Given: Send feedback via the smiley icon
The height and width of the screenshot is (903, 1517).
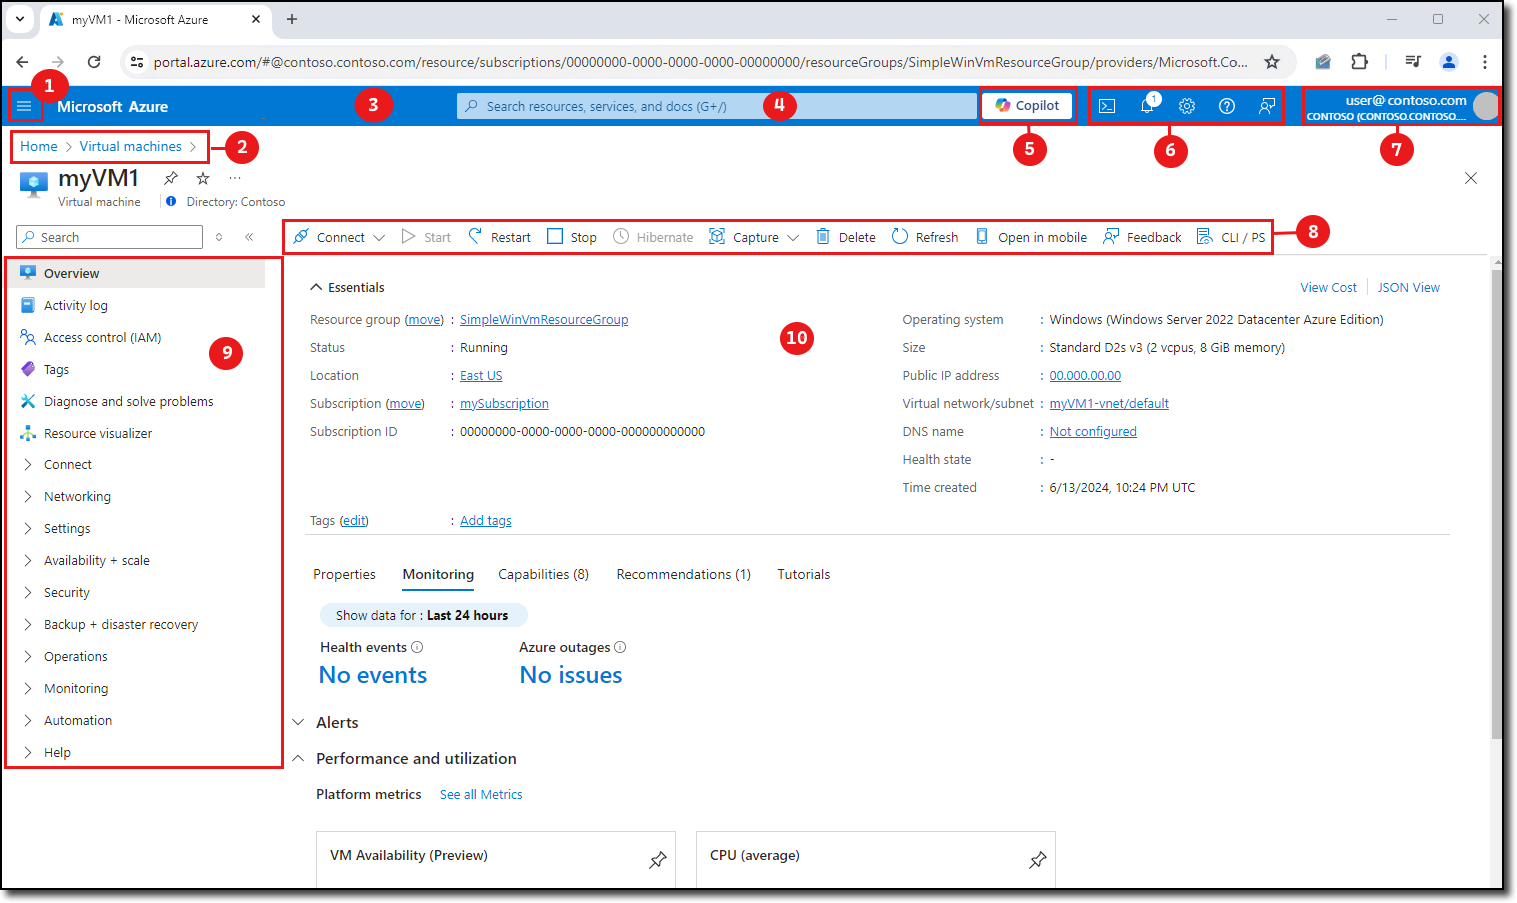Looking at the screenshot, I should click(x=1267, y=105).
